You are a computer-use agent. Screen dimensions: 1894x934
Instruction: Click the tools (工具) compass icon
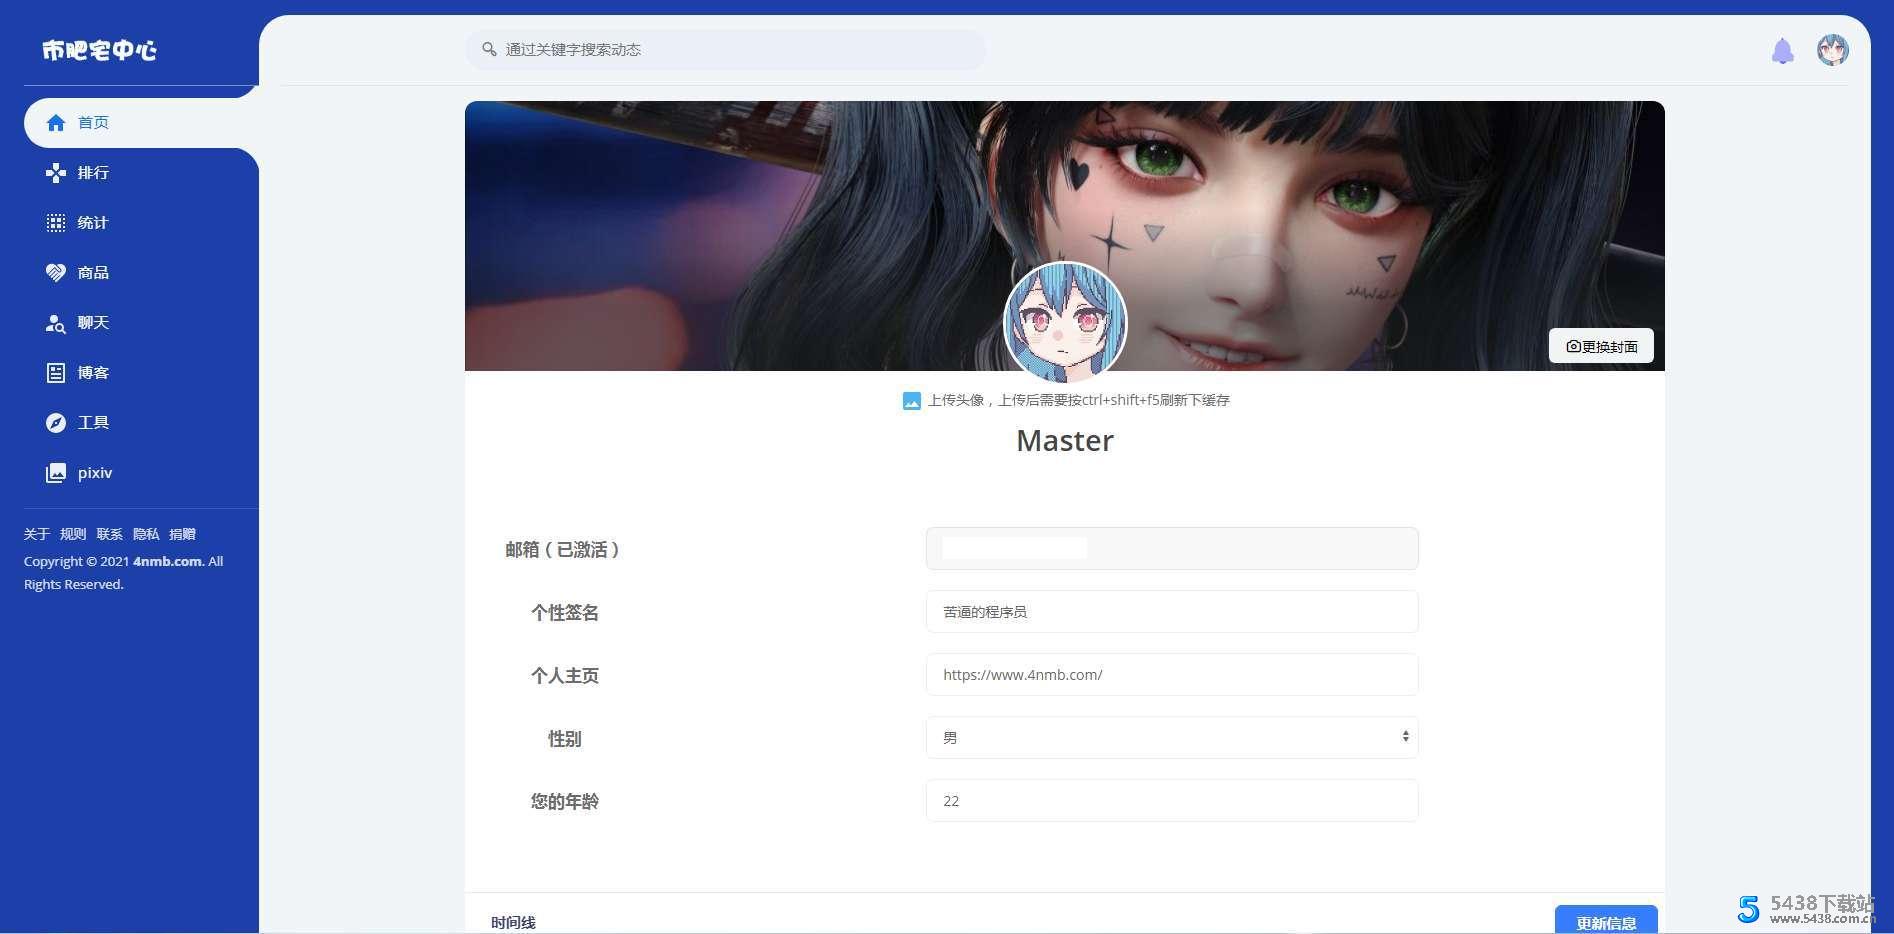(x=56, y=423)
